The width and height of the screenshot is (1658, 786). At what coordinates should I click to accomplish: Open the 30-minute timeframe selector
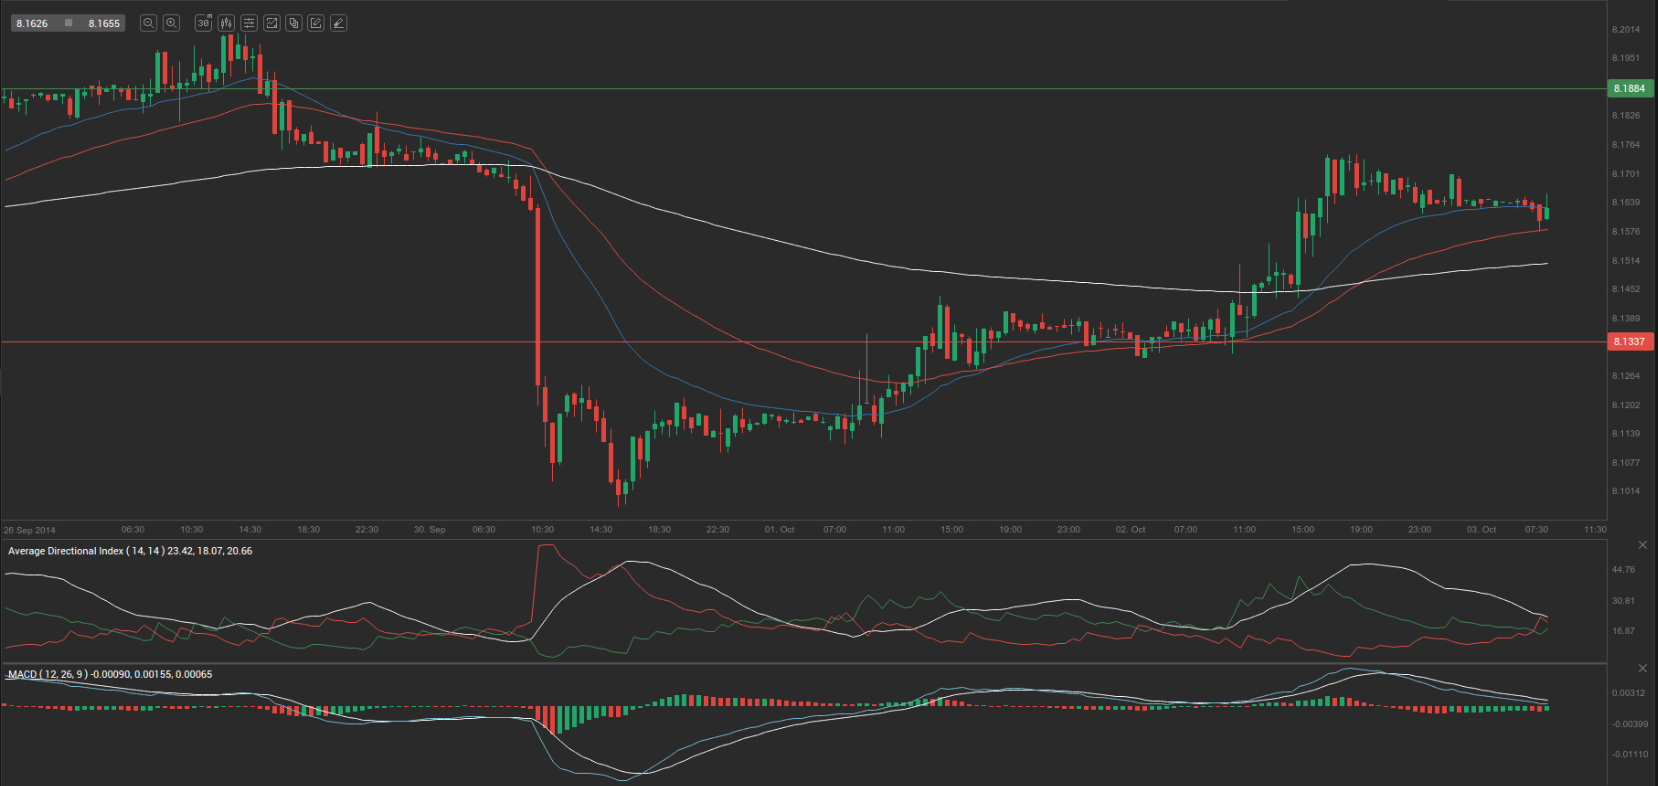click(203, 23)
